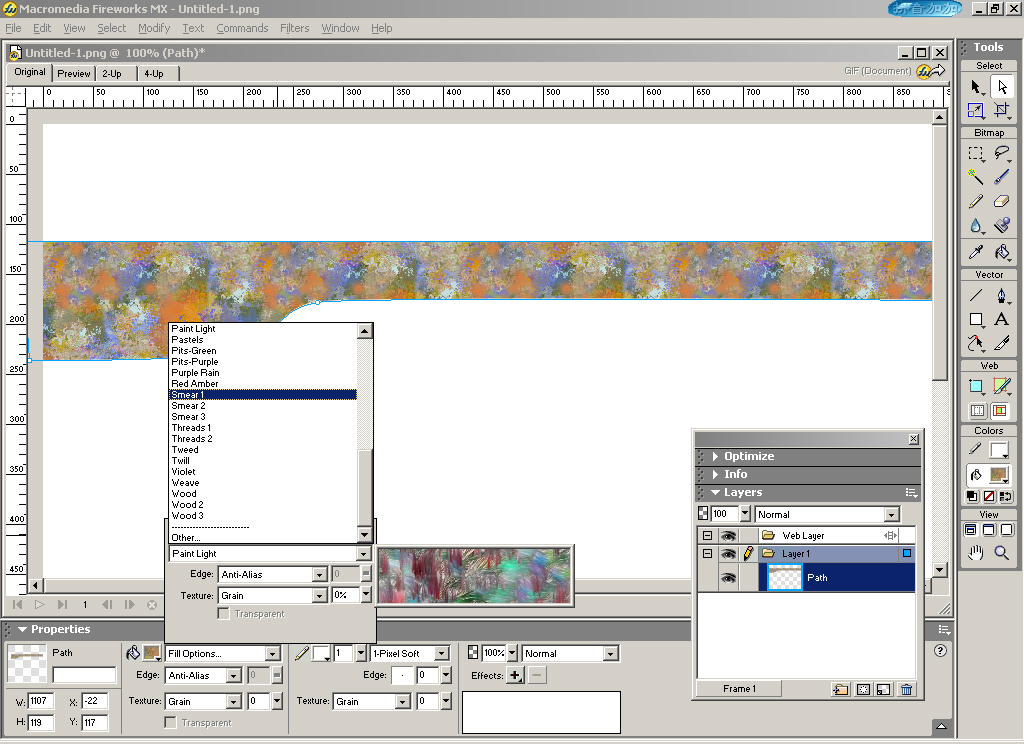Hide Layer 1 with its eye icon
This screenshot has width=1024, height=744.
(728, 554)
